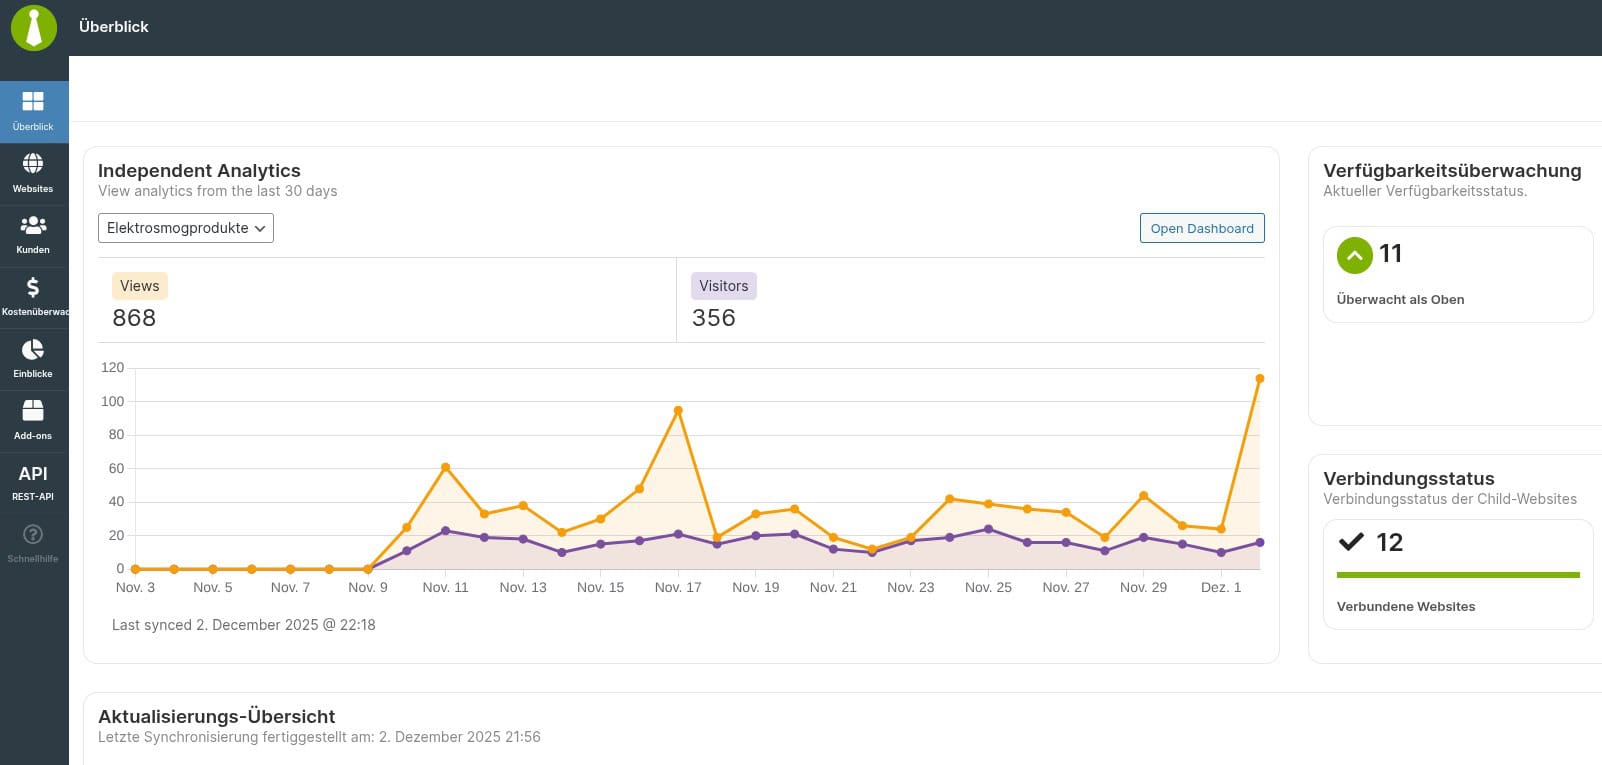Click the green connection progress bar
This screenshot has width=1602, height=765.
[1457, 575]
